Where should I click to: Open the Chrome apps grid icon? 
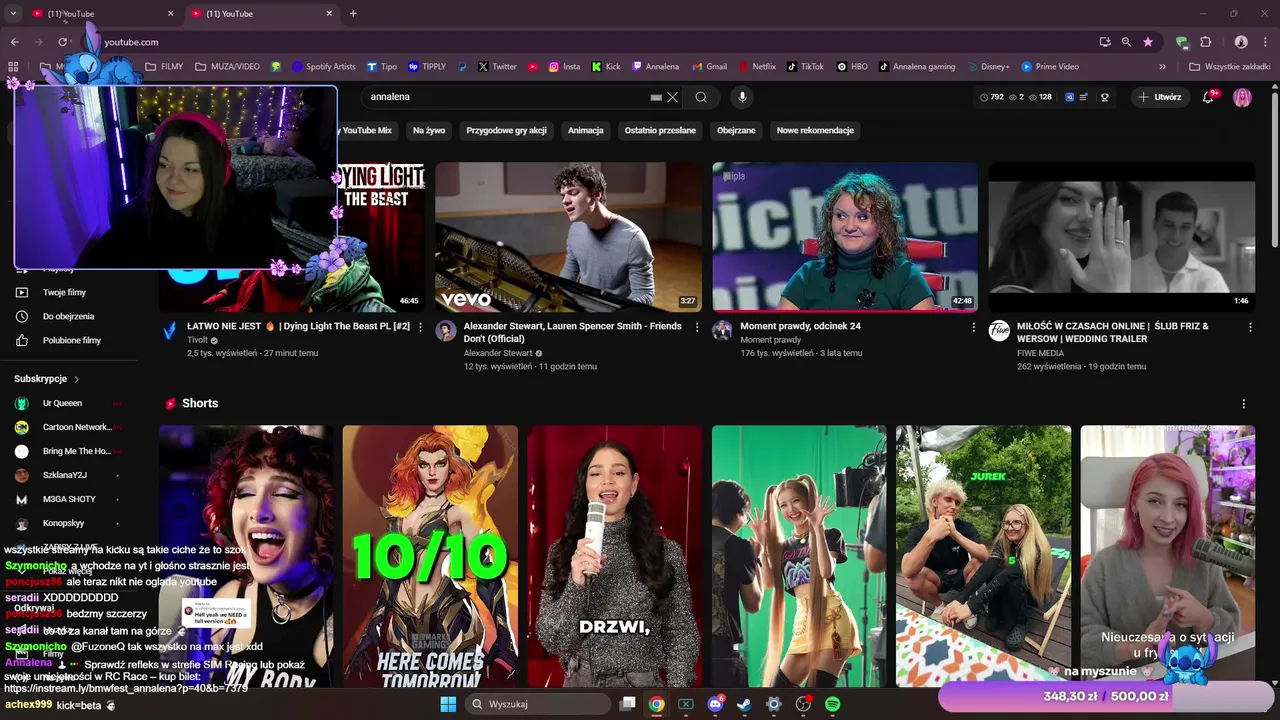pyautogui.click(x=13, y=67)
